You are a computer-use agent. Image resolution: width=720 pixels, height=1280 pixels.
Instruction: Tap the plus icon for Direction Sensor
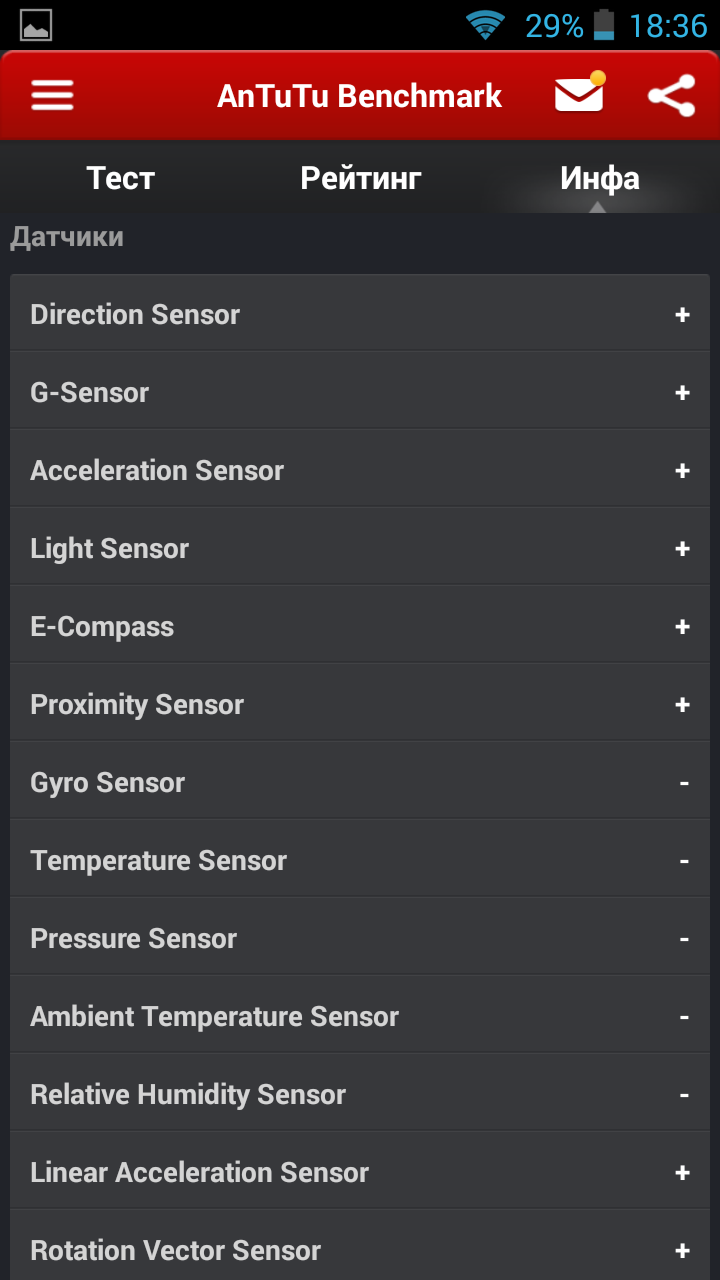[682, 315]
